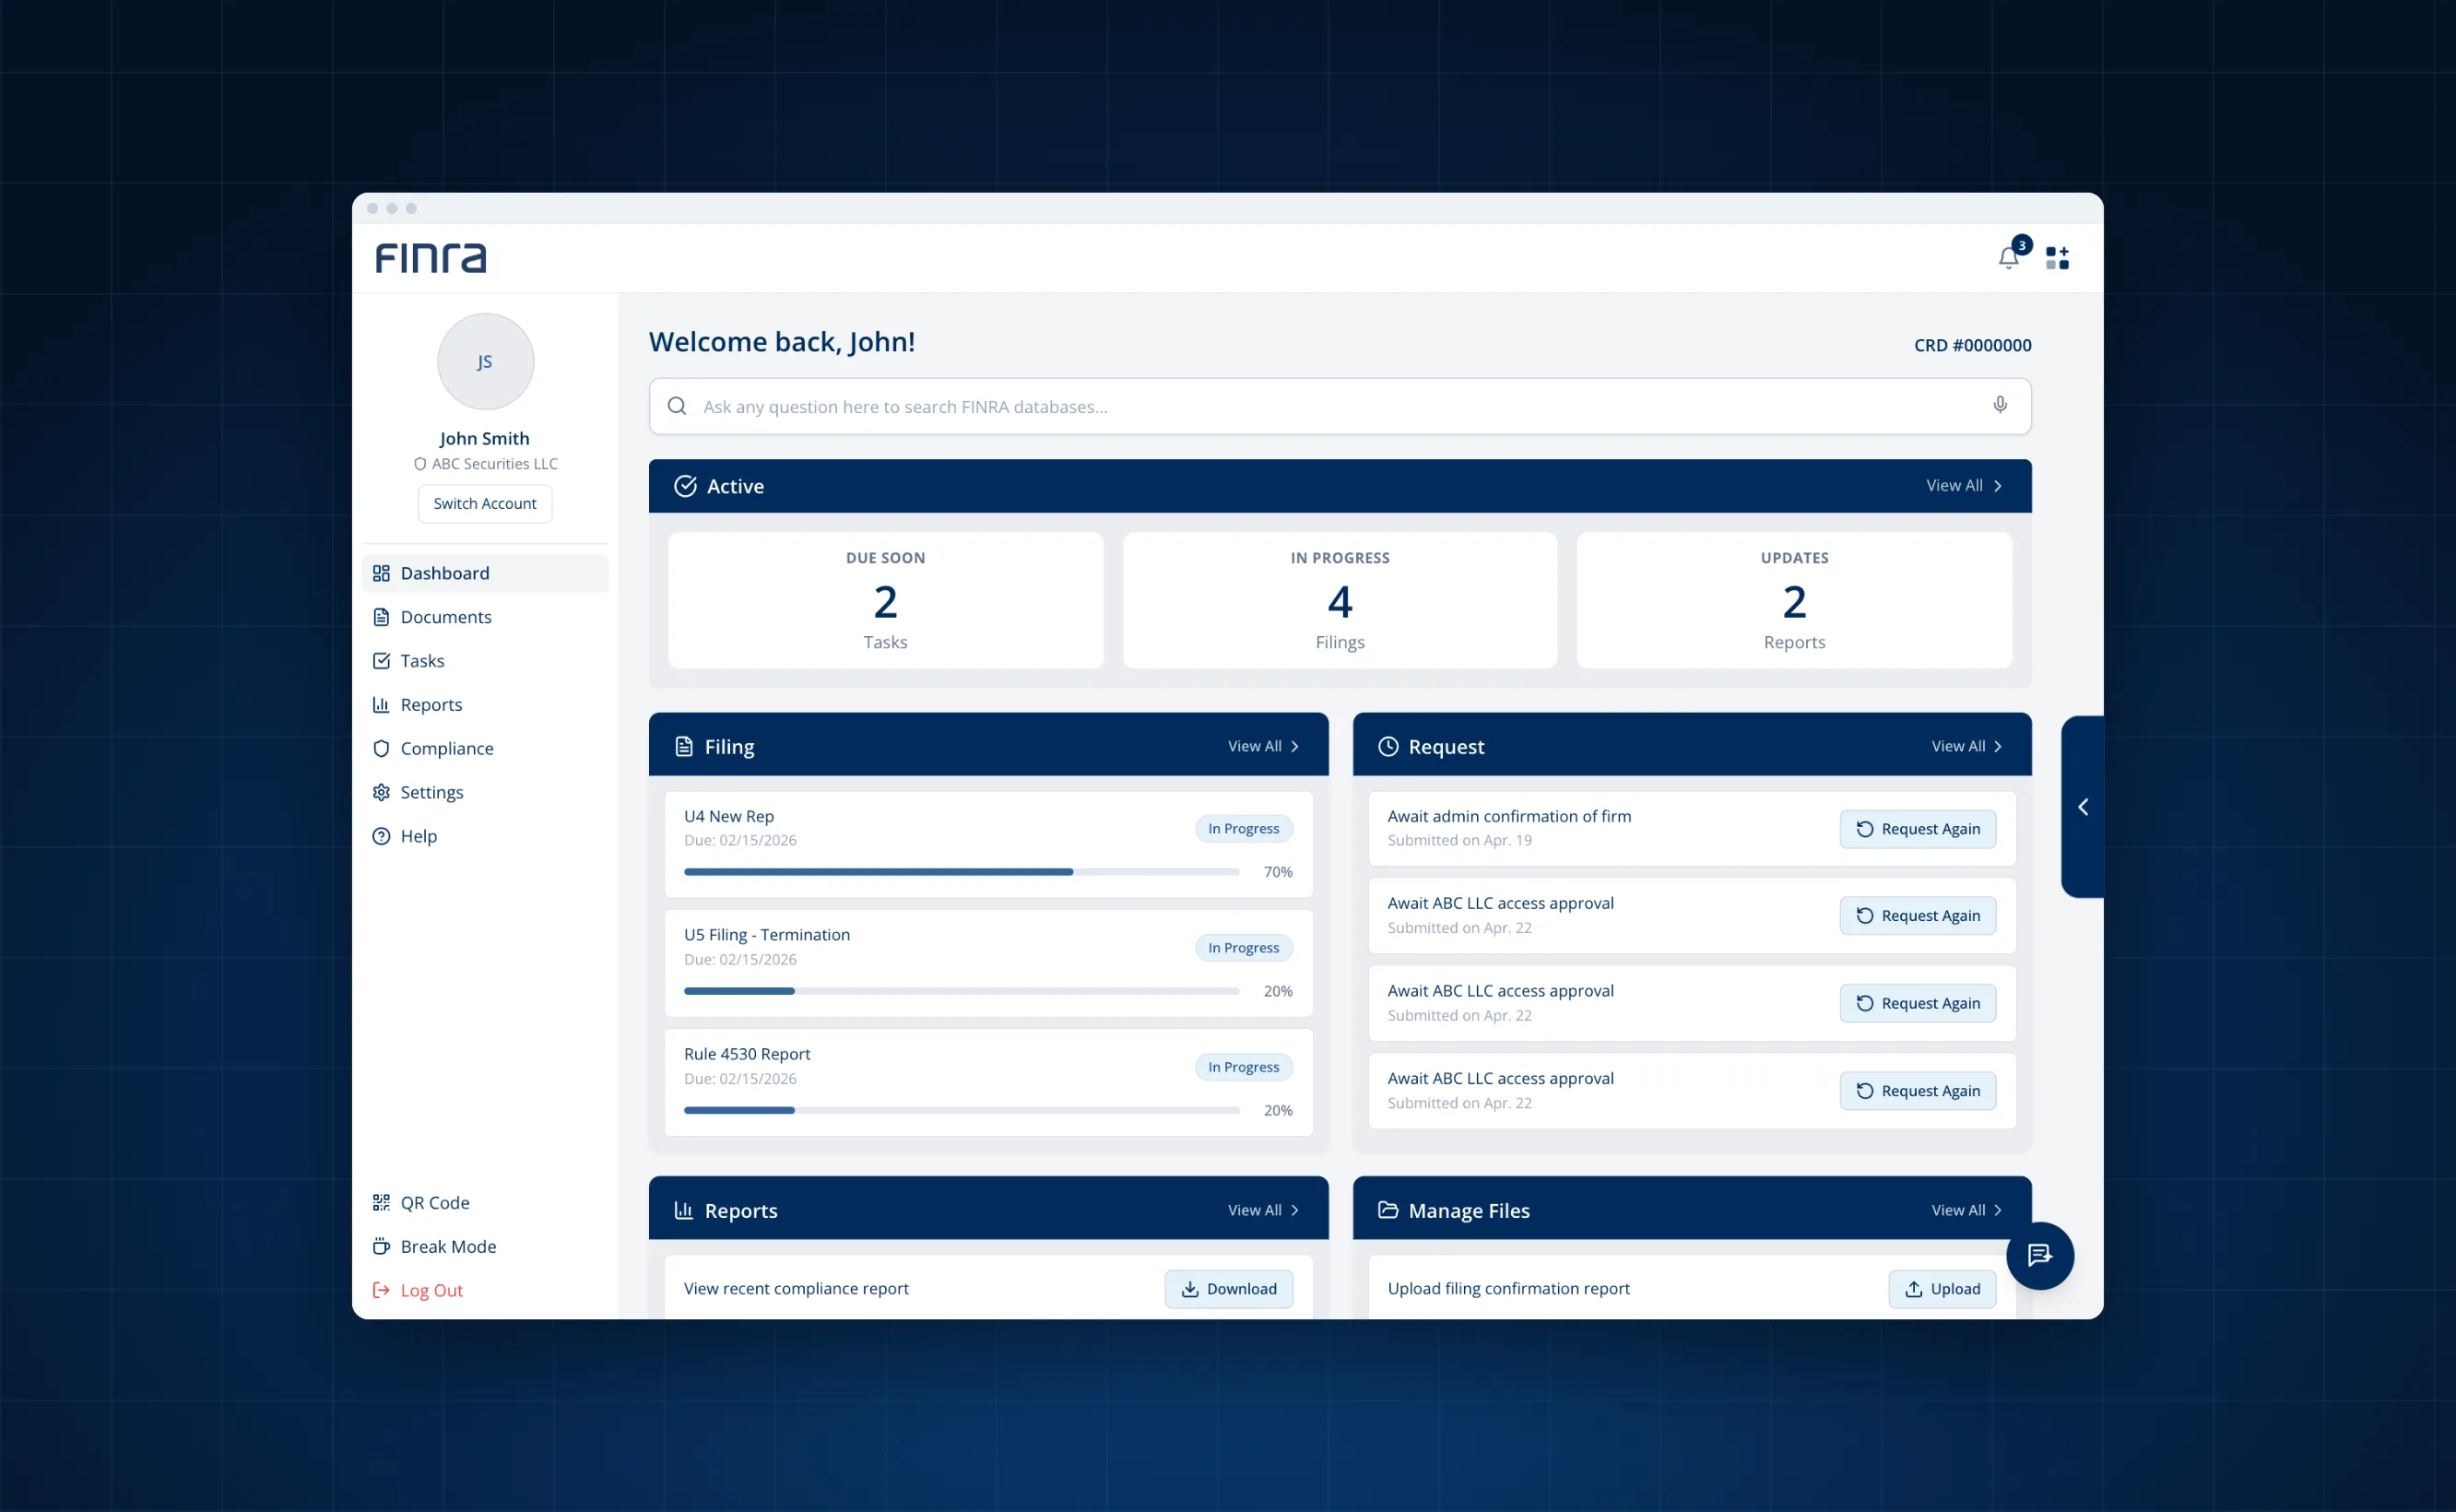
Task: Open the notifications bell
Action: coord(2009,258)
